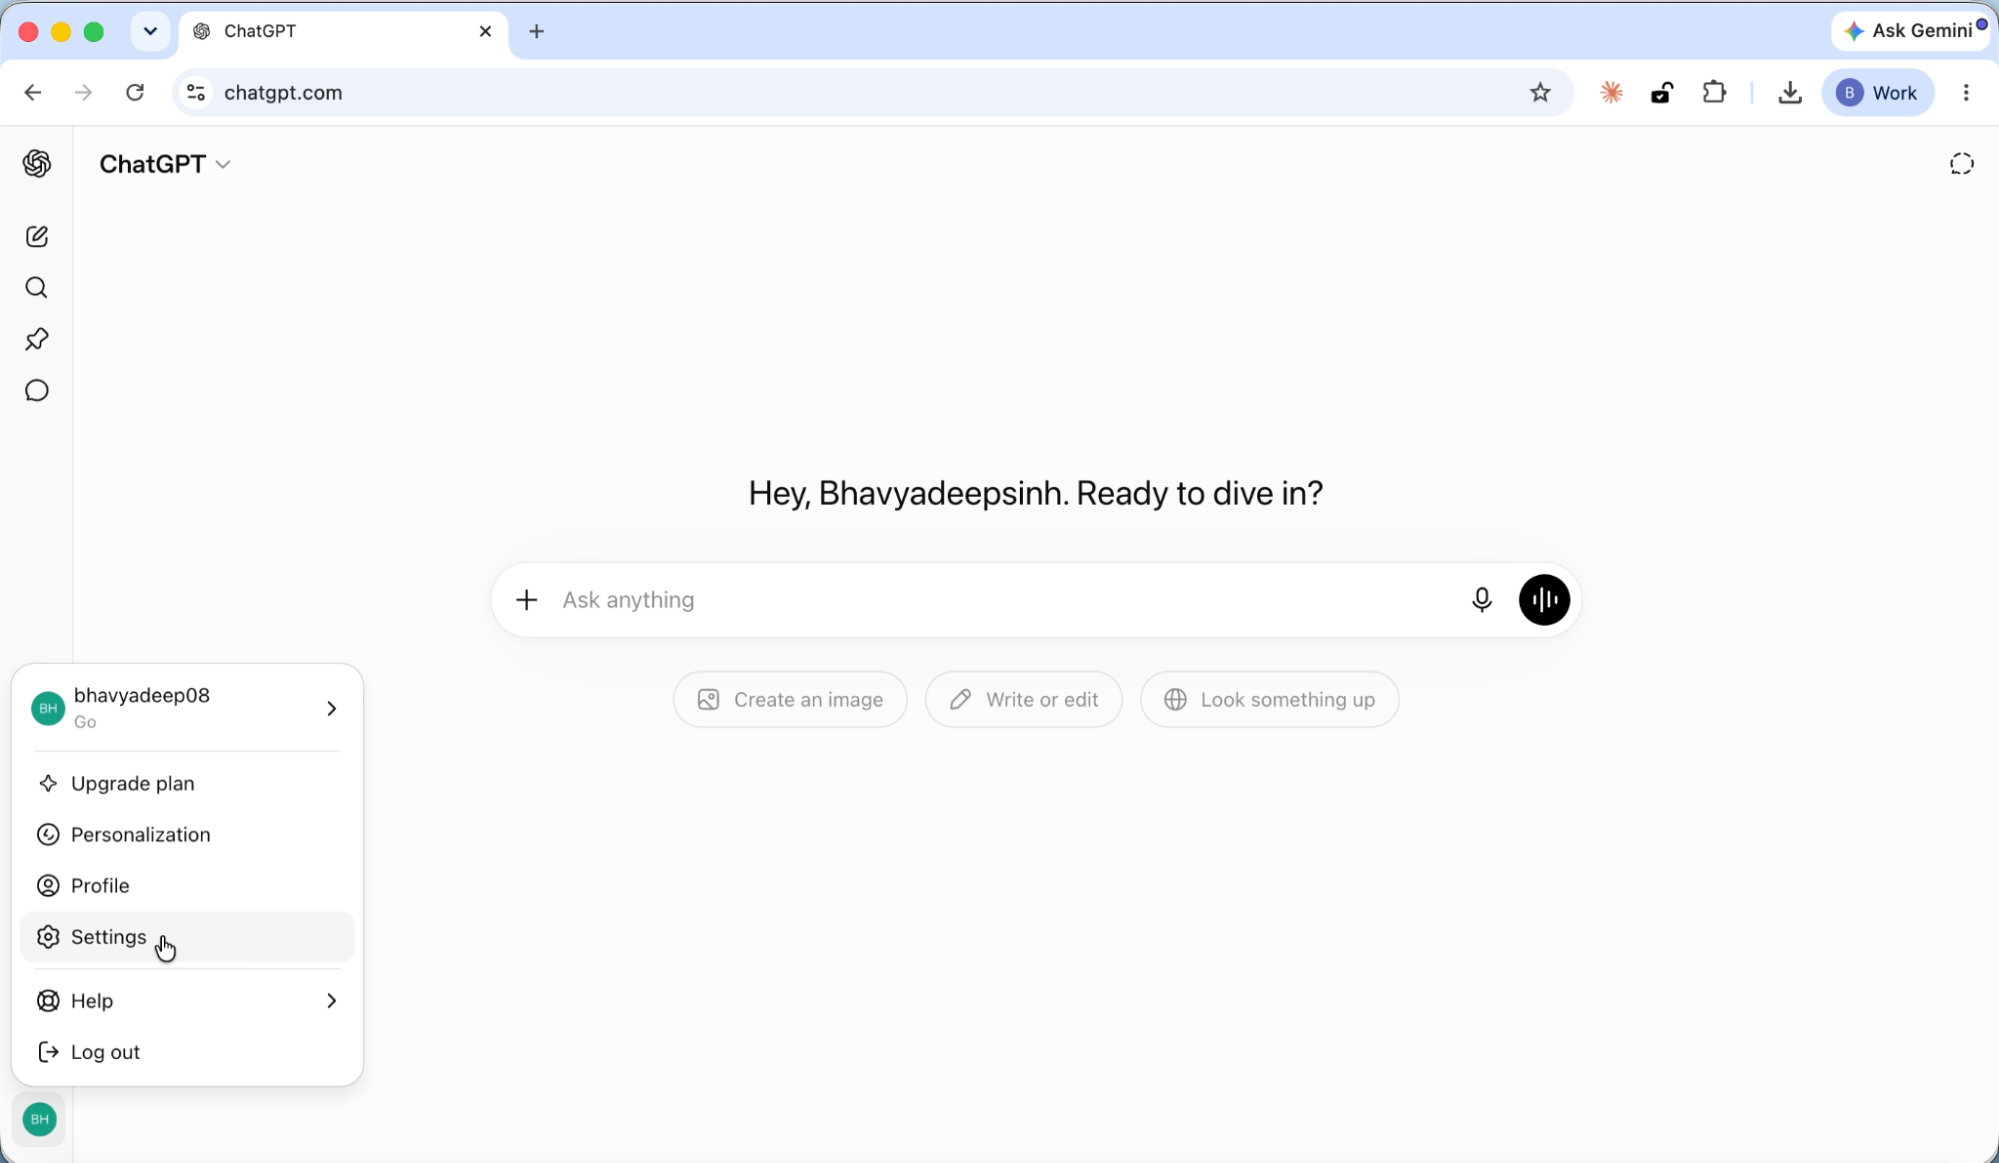1999x1163 pixels.
Task: Click the plus attach icon in prompt box
Action: point(526,600)
